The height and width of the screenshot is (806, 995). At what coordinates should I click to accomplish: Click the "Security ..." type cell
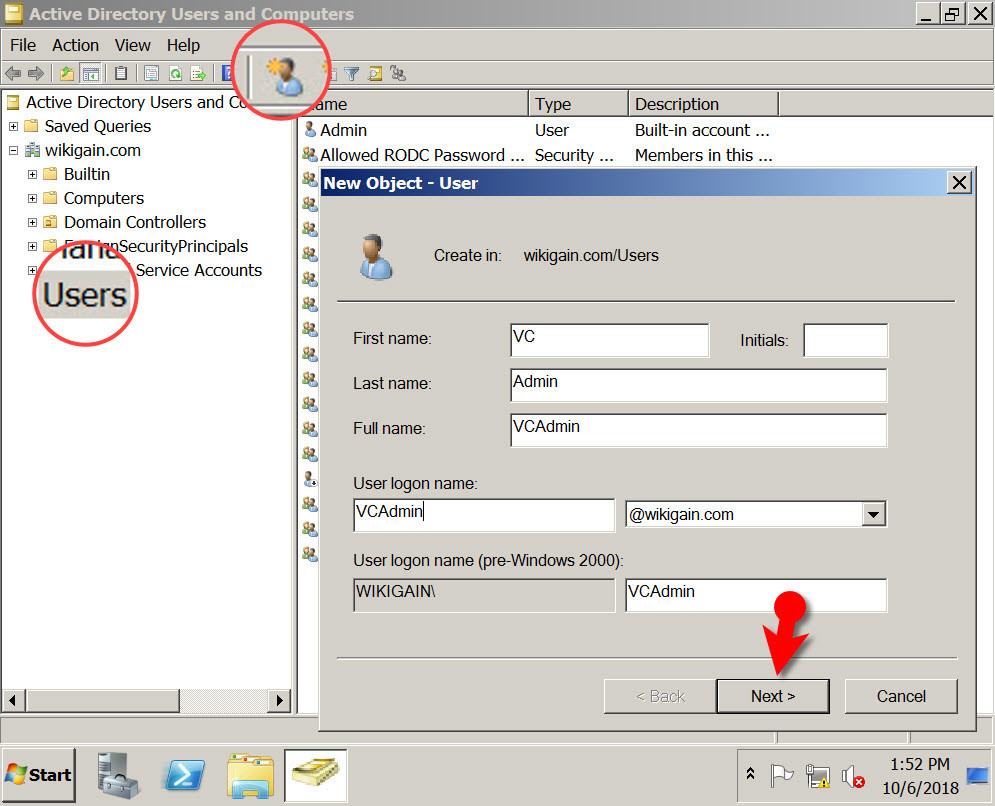(x=574, y=155)
